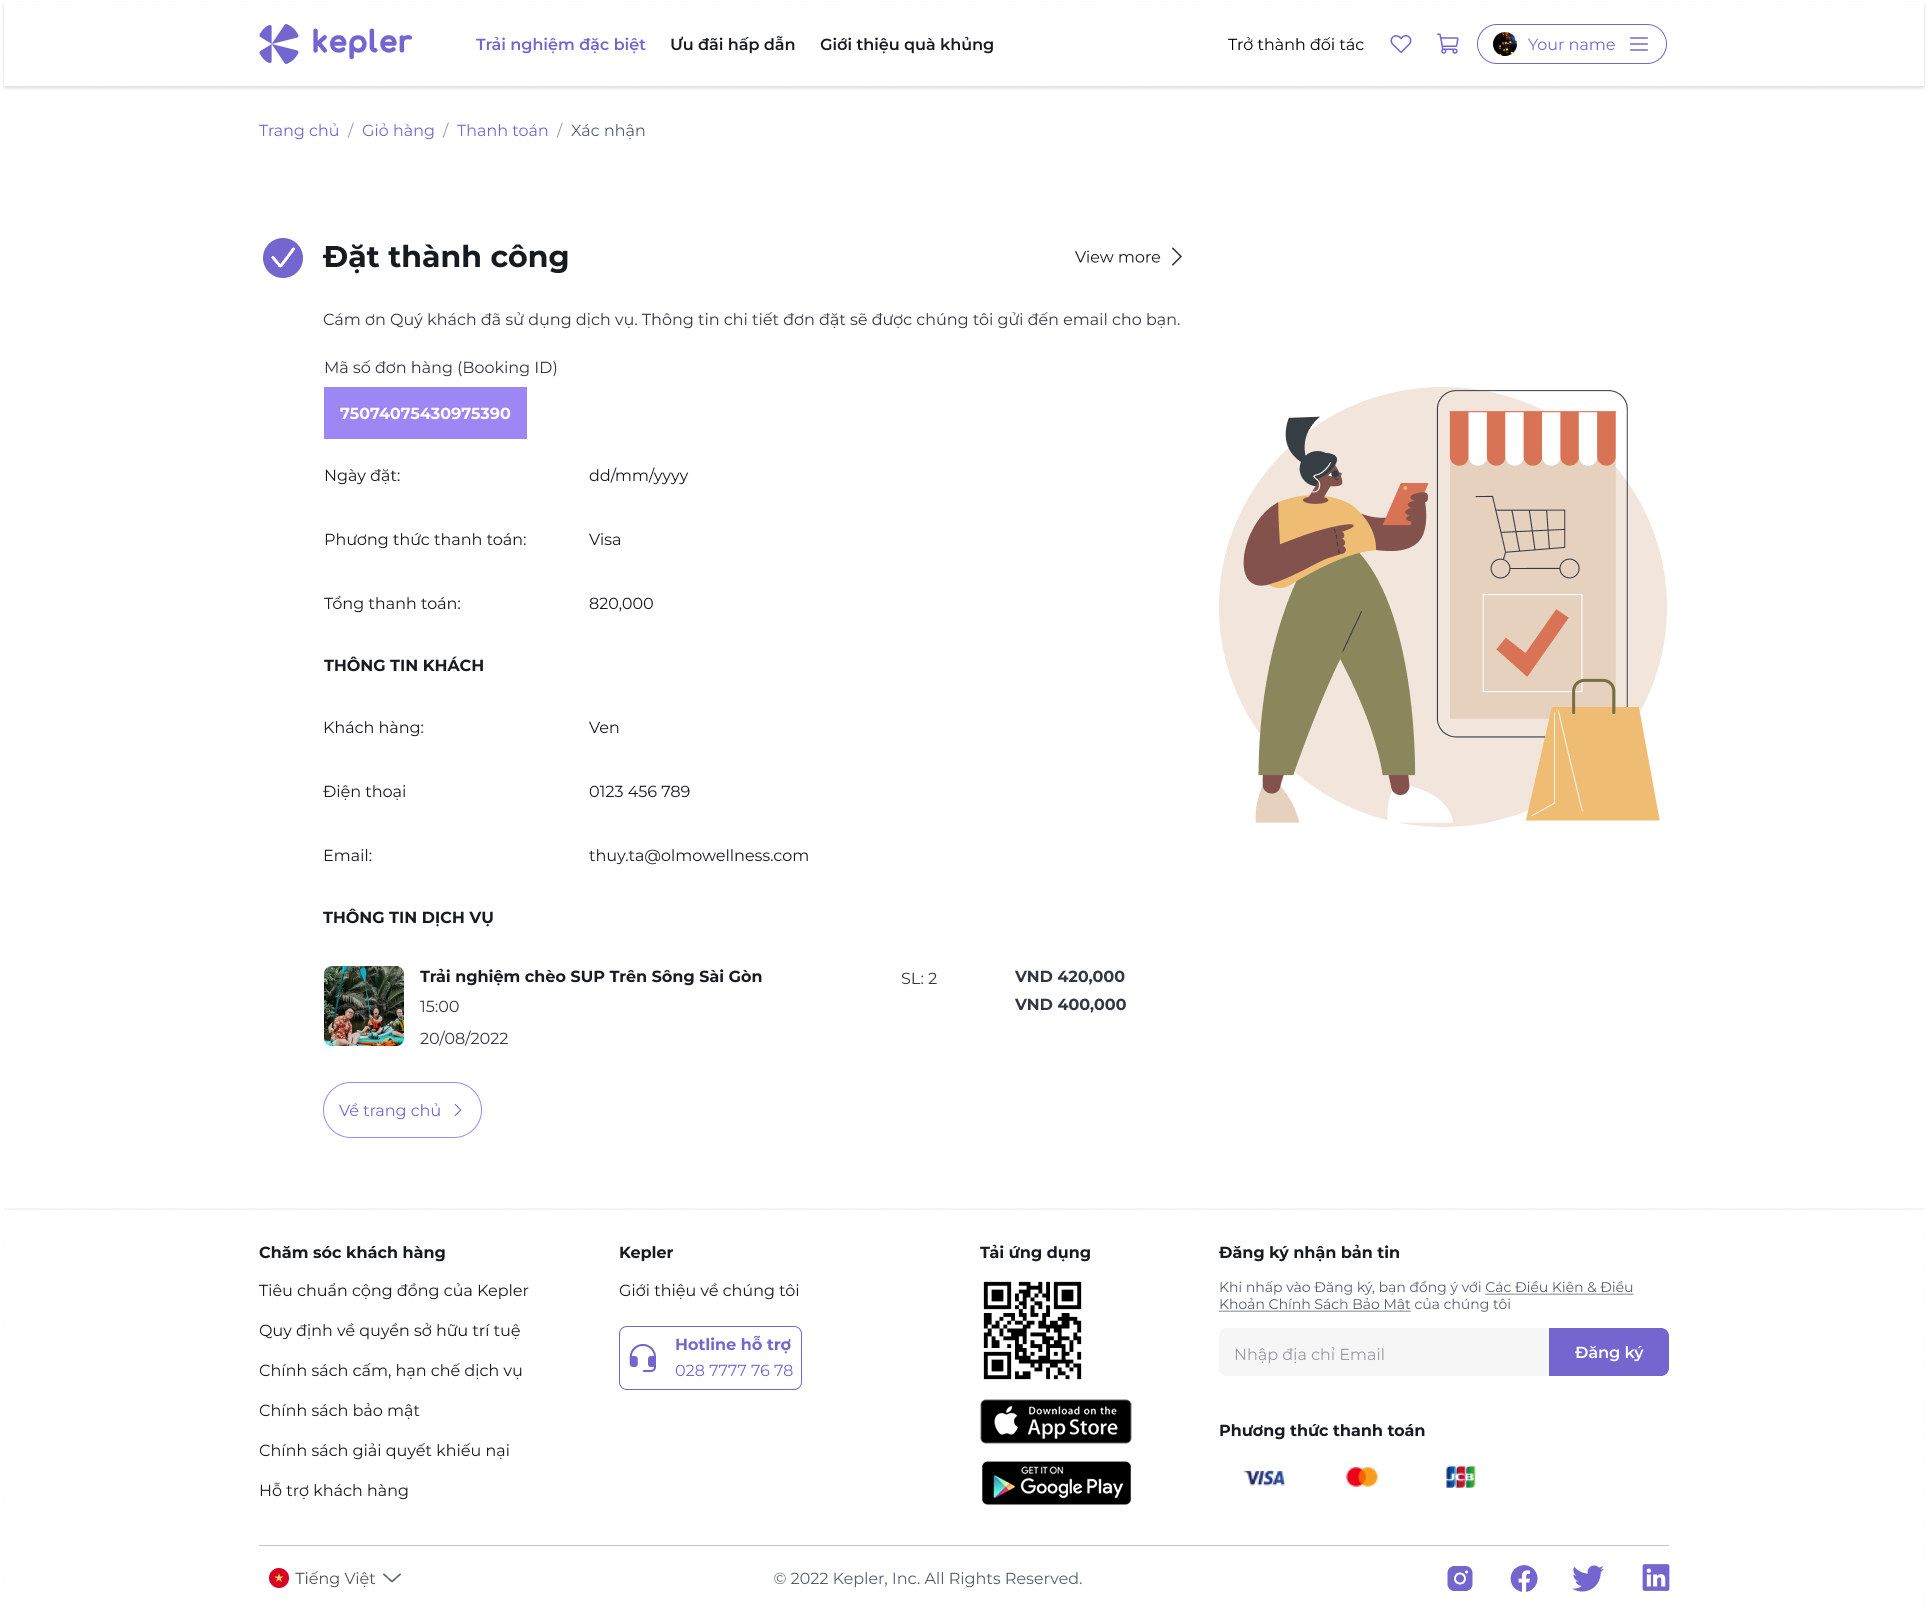
Task: Click the Kepler logo
Action: coord(335,43)
